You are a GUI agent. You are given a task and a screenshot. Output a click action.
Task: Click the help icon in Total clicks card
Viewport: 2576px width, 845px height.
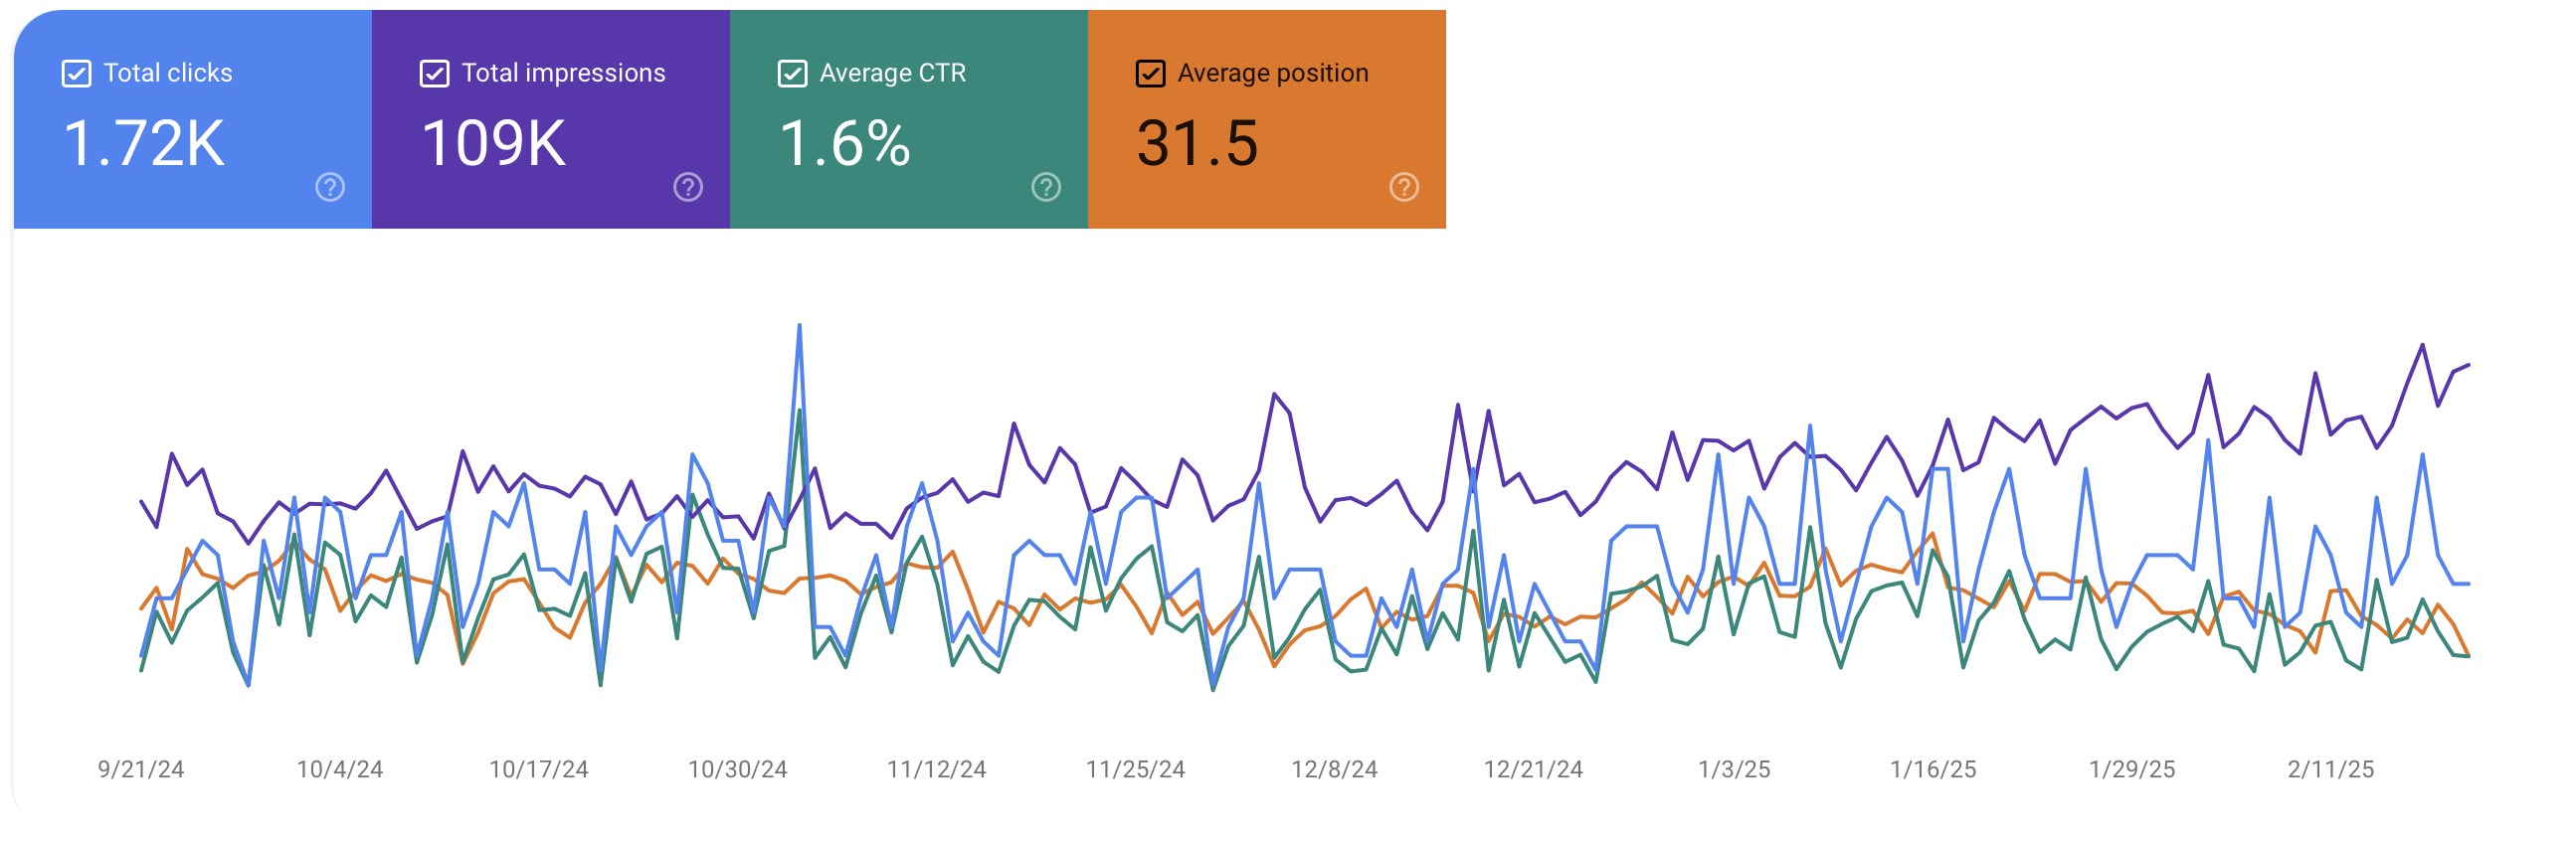tap(330, 187)
